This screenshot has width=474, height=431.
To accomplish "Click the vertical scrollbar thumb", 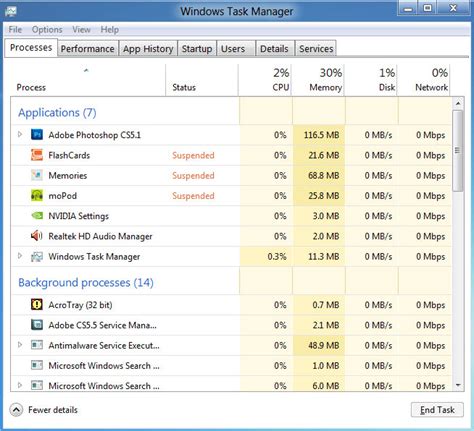I will pos(458,151).
